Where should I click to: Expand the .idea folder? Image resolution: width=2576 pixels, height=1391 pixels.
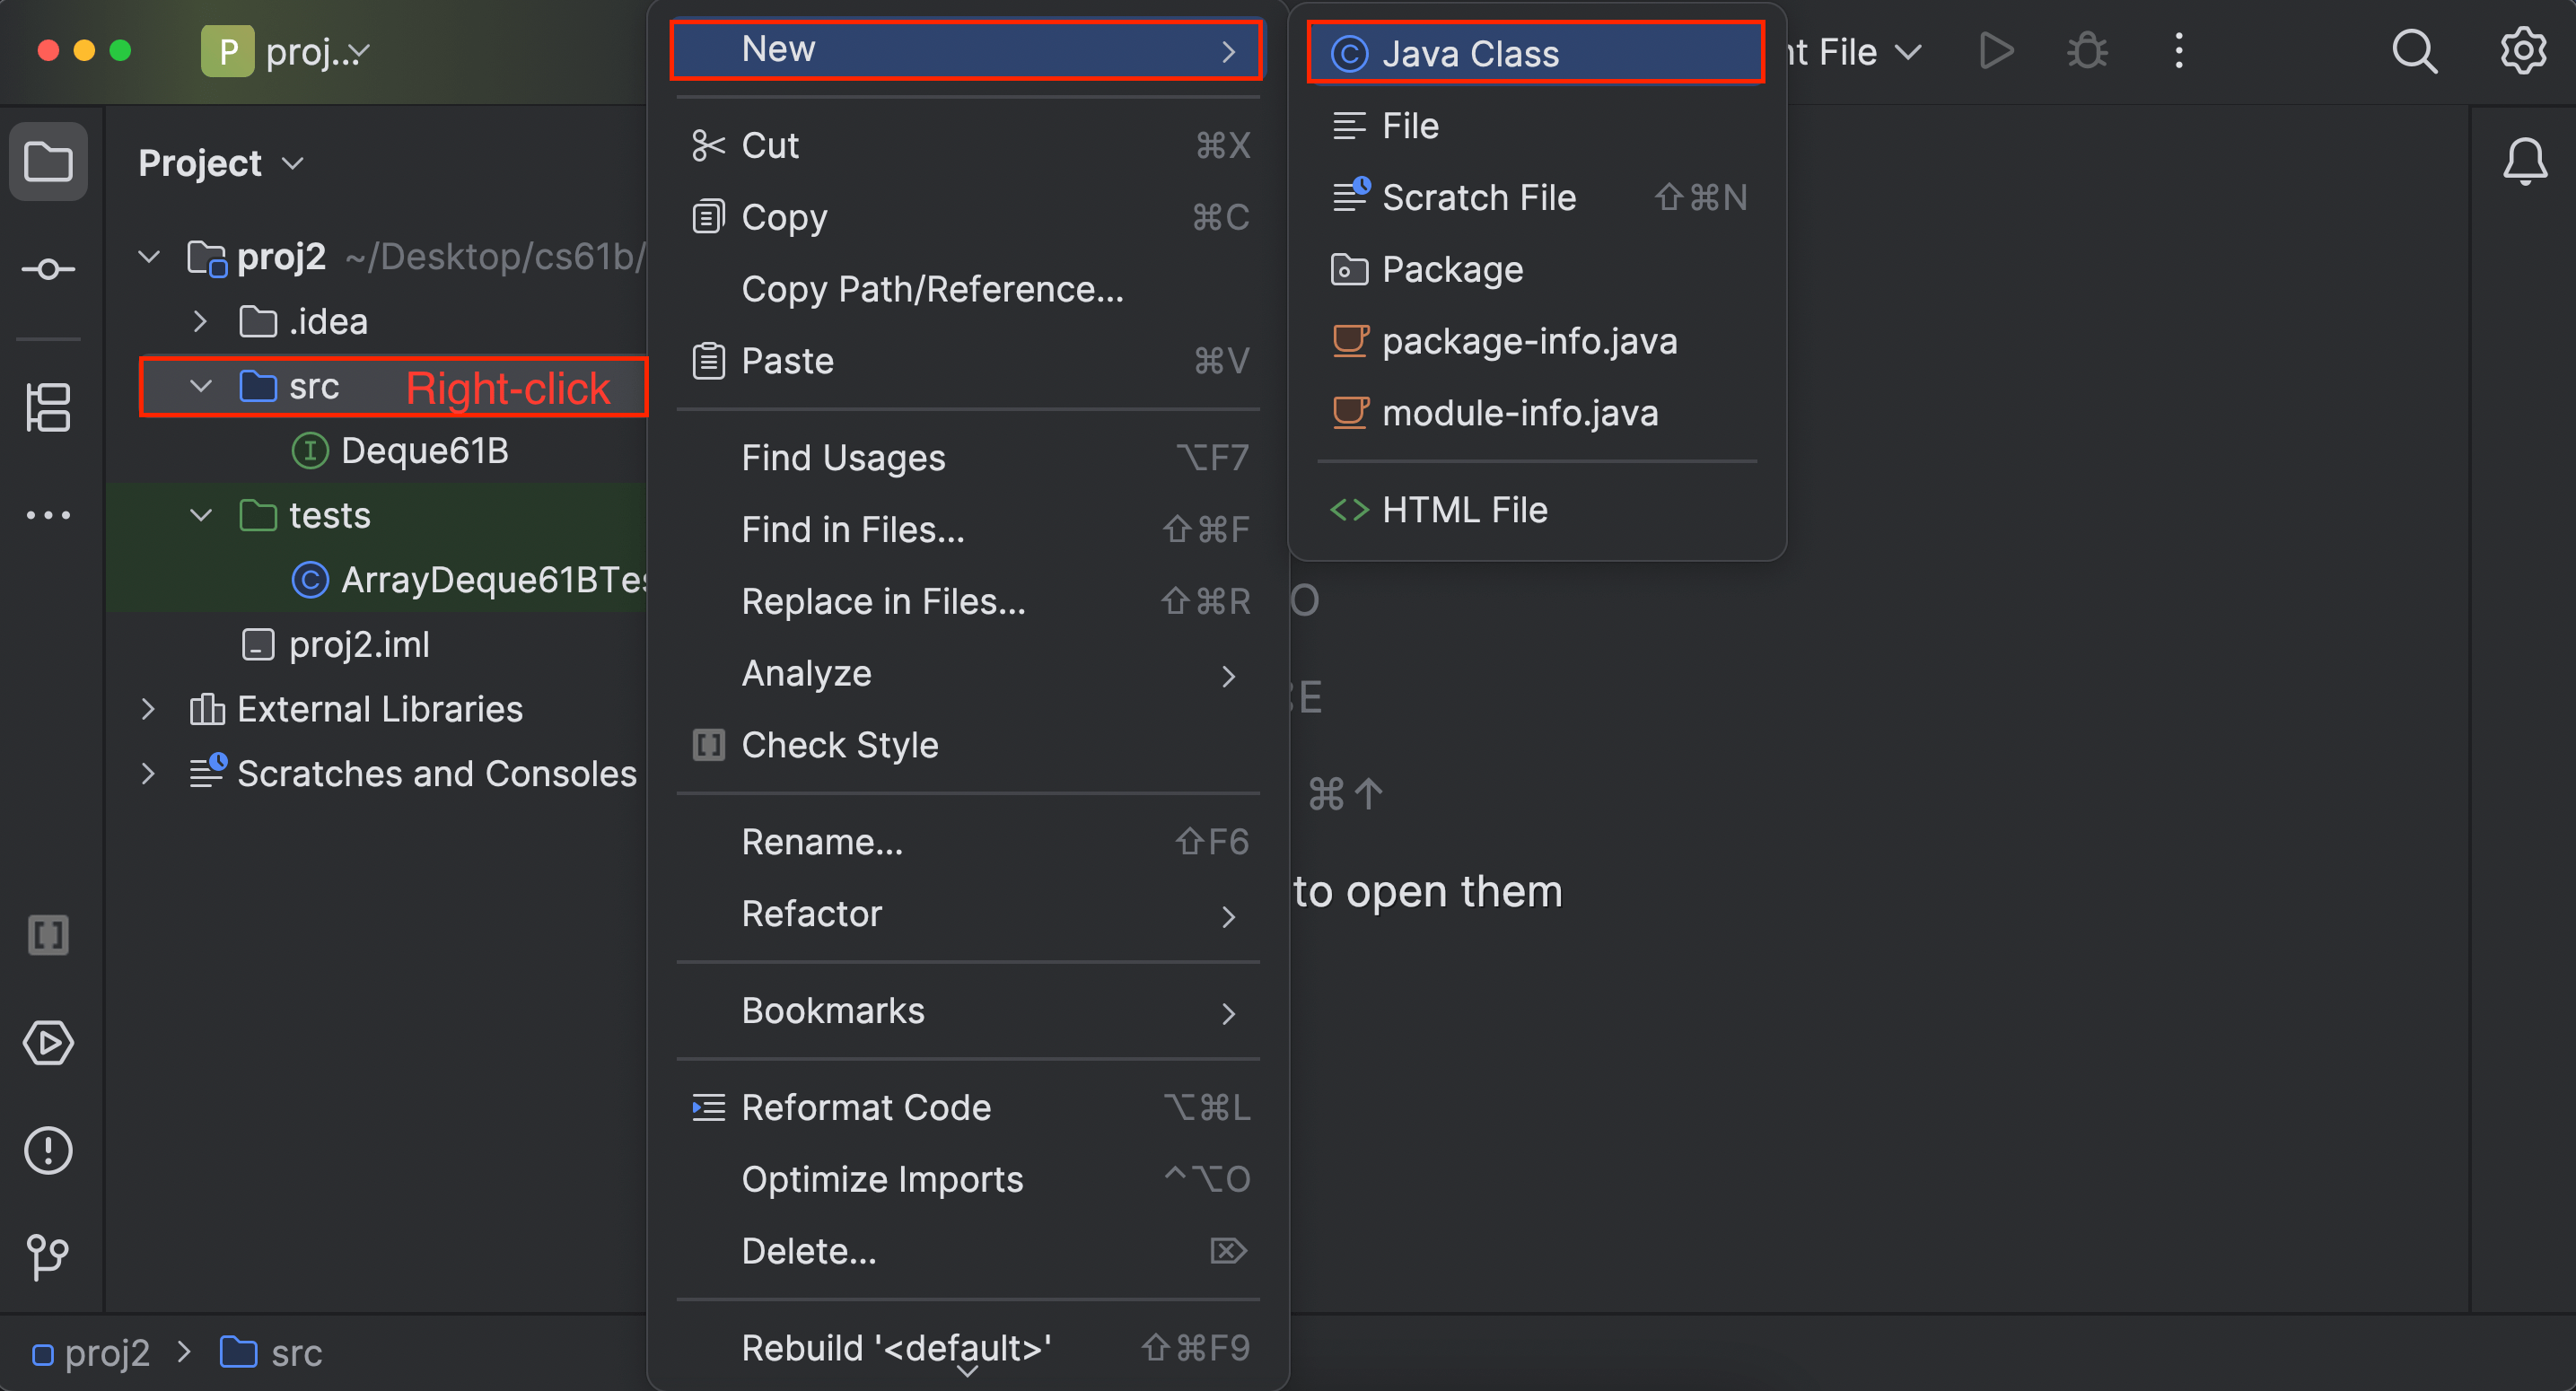(201, 322)
